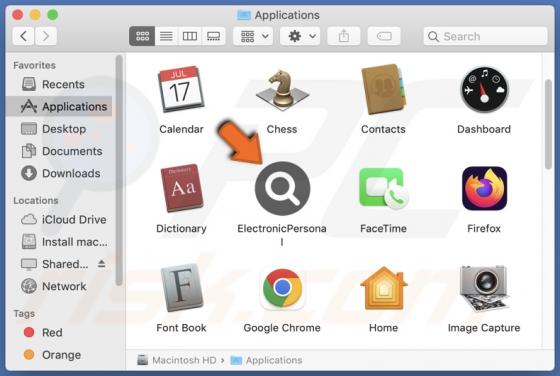
Task: Click the FaceTime app icon
Action: 383,189
